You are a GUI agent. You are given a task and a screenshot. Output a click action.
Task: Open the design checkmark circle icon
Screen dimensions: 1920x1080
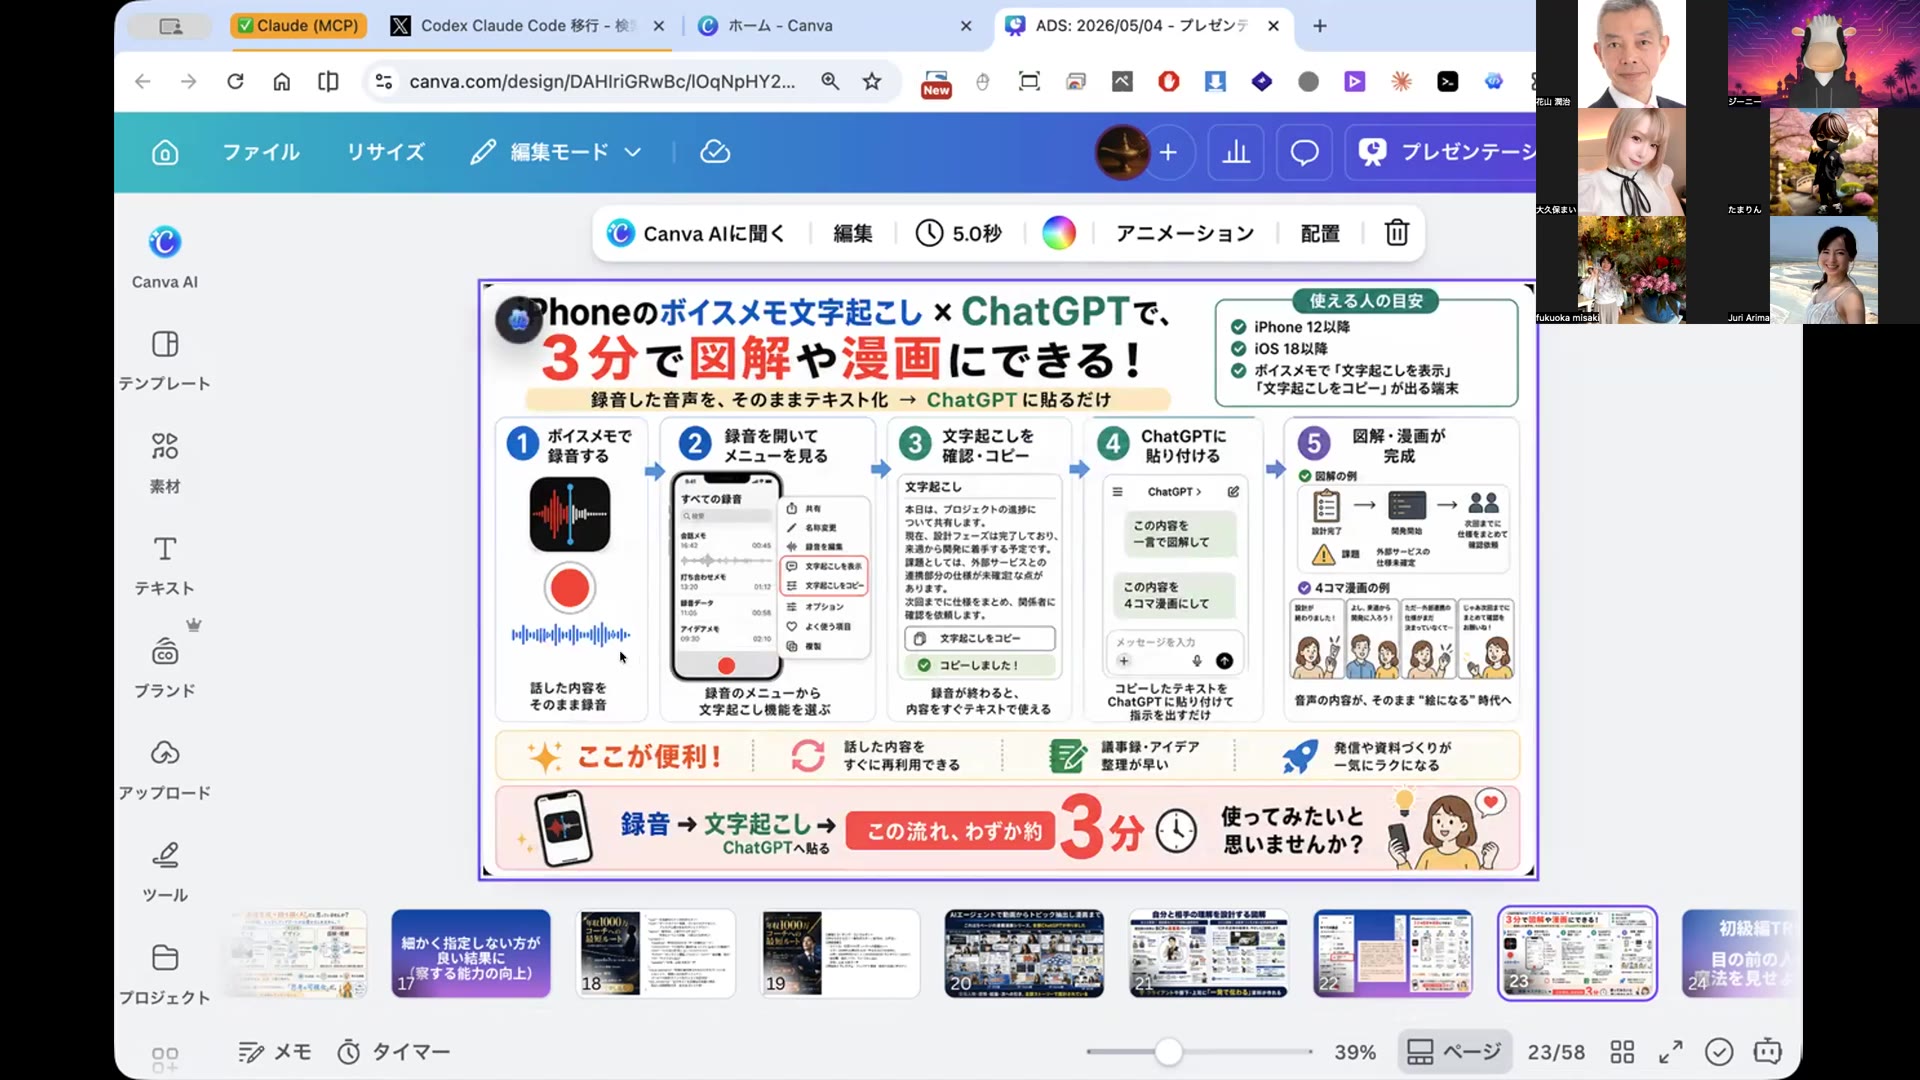pos(1719,1052)
